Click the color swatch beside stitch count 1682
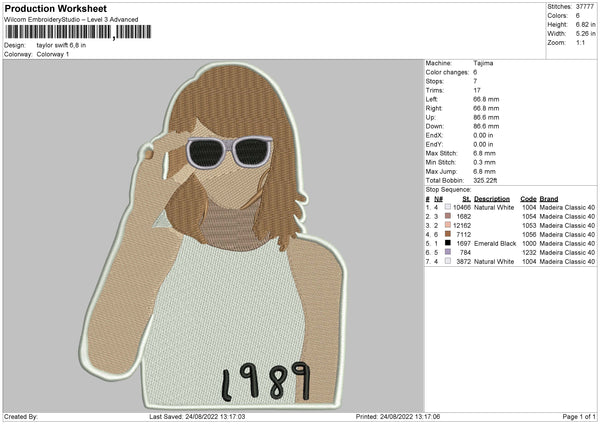This screenshot has height=424, width=600. click(448, 216)
